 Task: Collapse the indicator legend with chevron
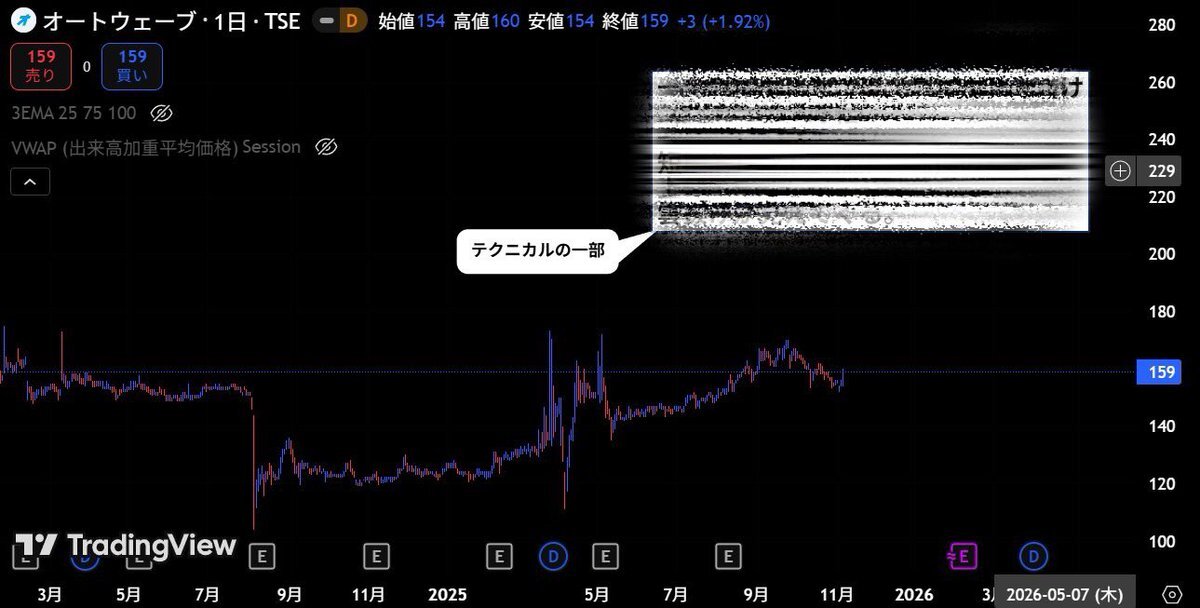click(29, 182)
